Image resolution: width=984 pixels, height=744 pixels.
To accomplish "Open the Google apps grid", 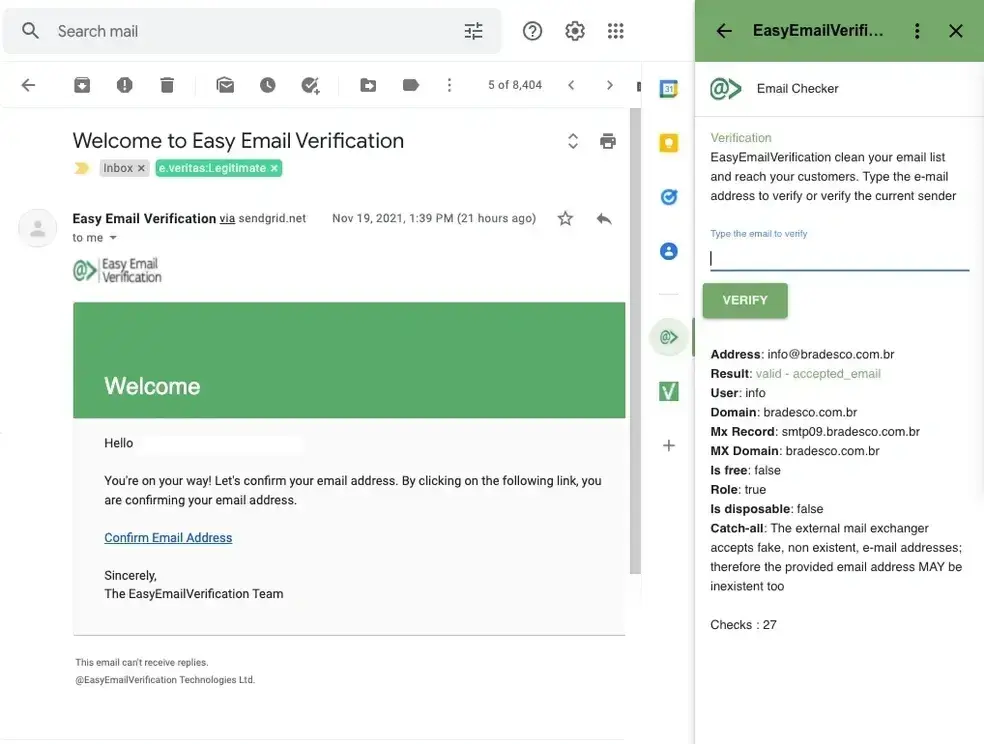I will (616, 31).
